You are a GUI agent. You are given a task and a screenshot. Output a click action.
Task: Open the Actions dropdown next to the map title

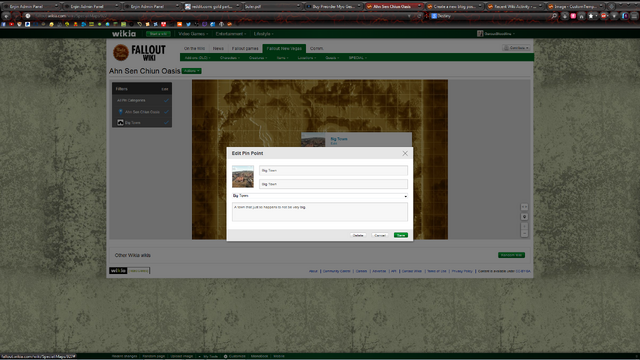click(x=191, y=71)
